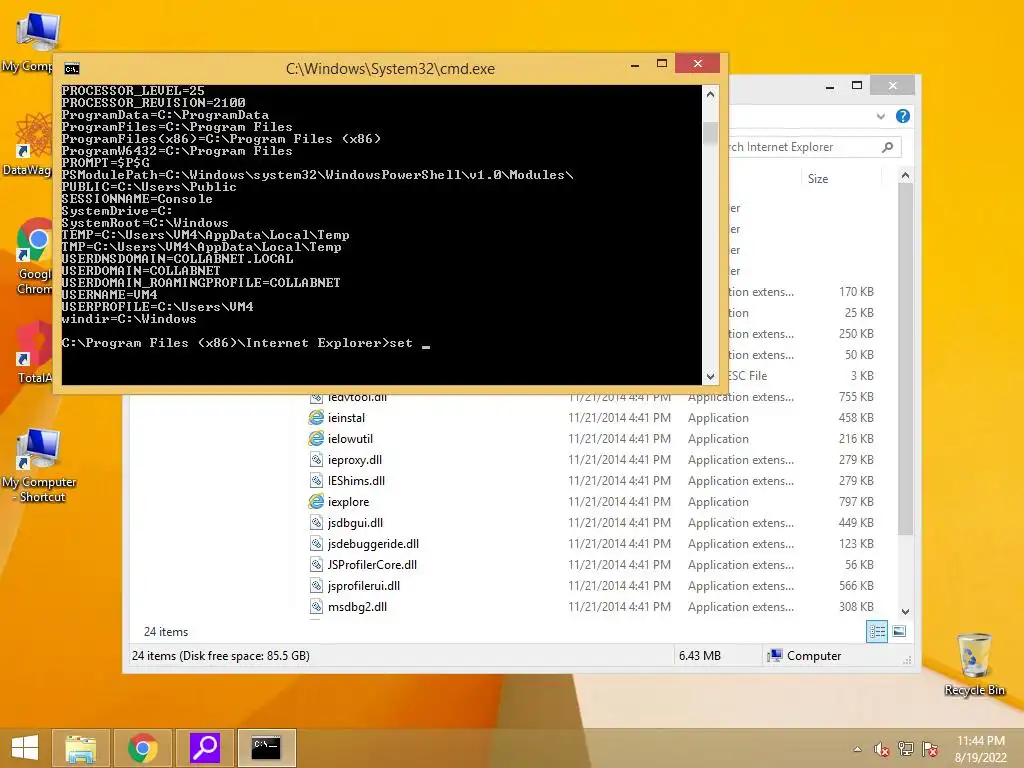Minimize the cmd.exe window
Screen dimensions: 1024x768
coord(635,65)
